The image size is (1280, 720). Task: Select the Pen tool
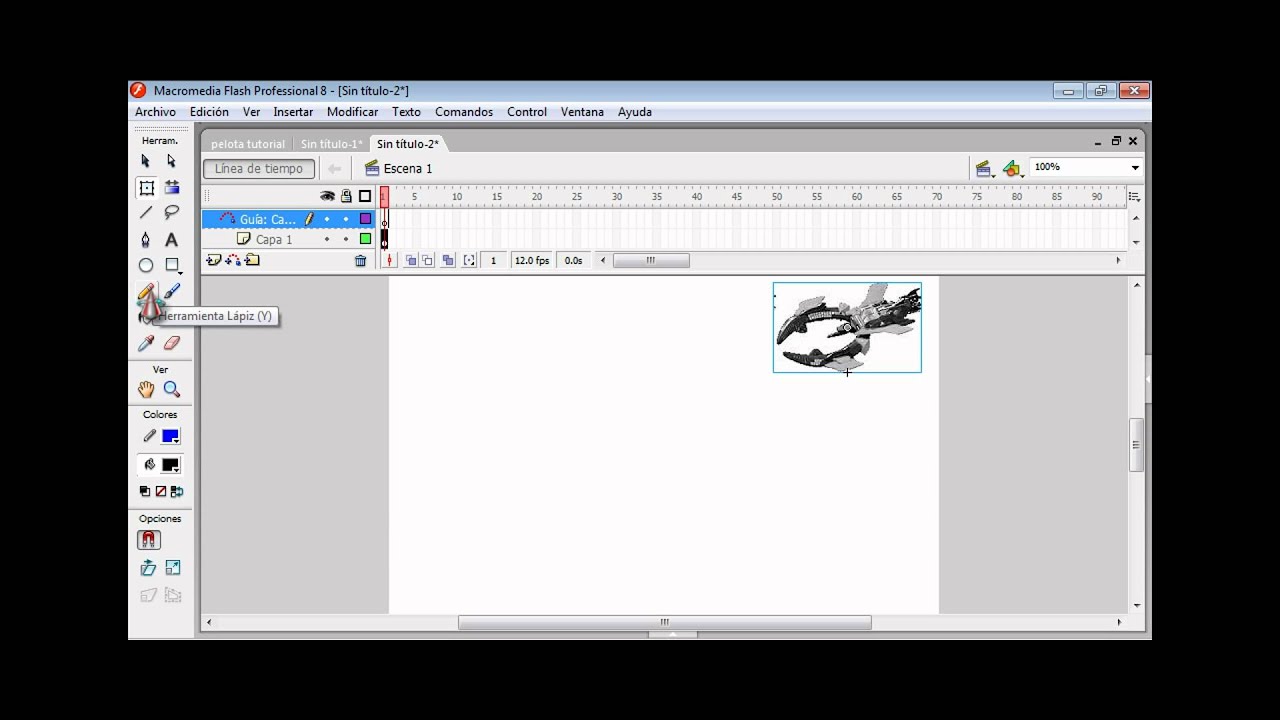click(x=146, y=239)
